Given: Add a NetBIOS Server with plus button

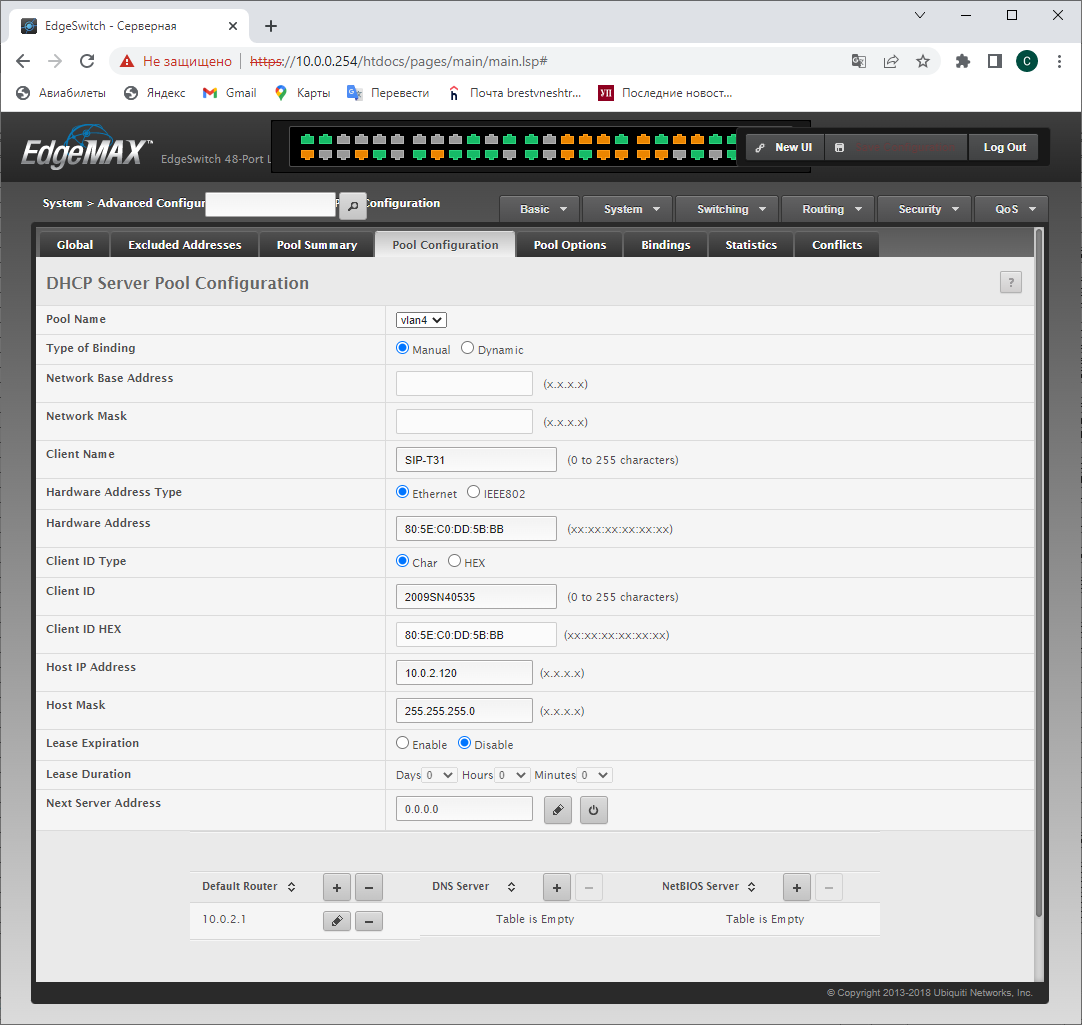Looking at the screenshot, I should [x=797, y=887].
